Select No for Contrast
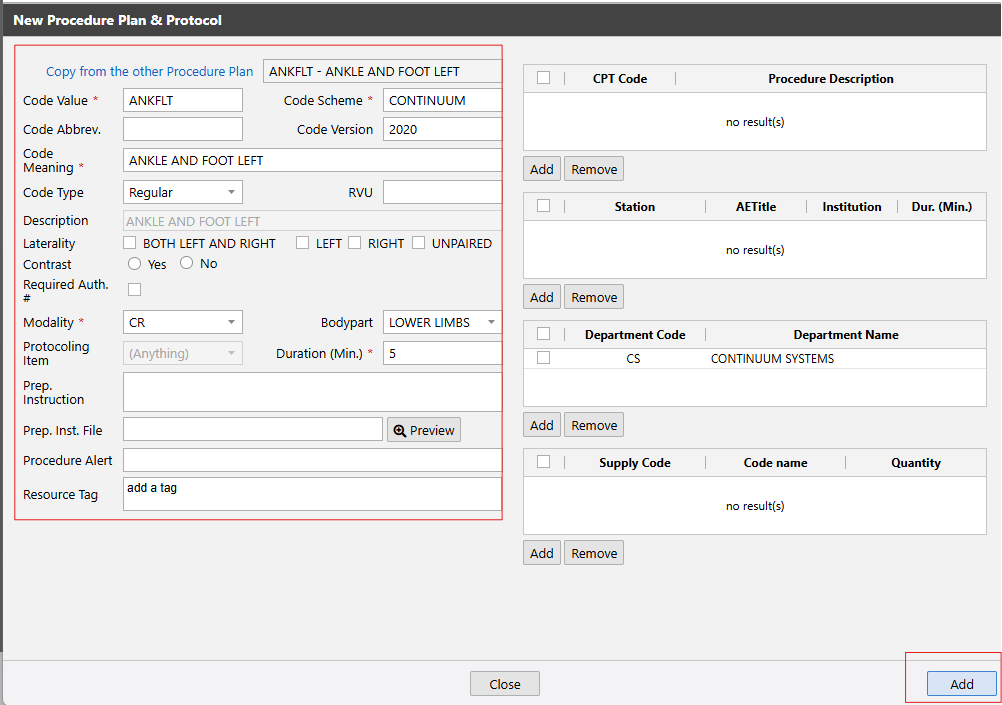Viewport: 1002px width, 705px height. pyautogui.click(x=186, y=263)
